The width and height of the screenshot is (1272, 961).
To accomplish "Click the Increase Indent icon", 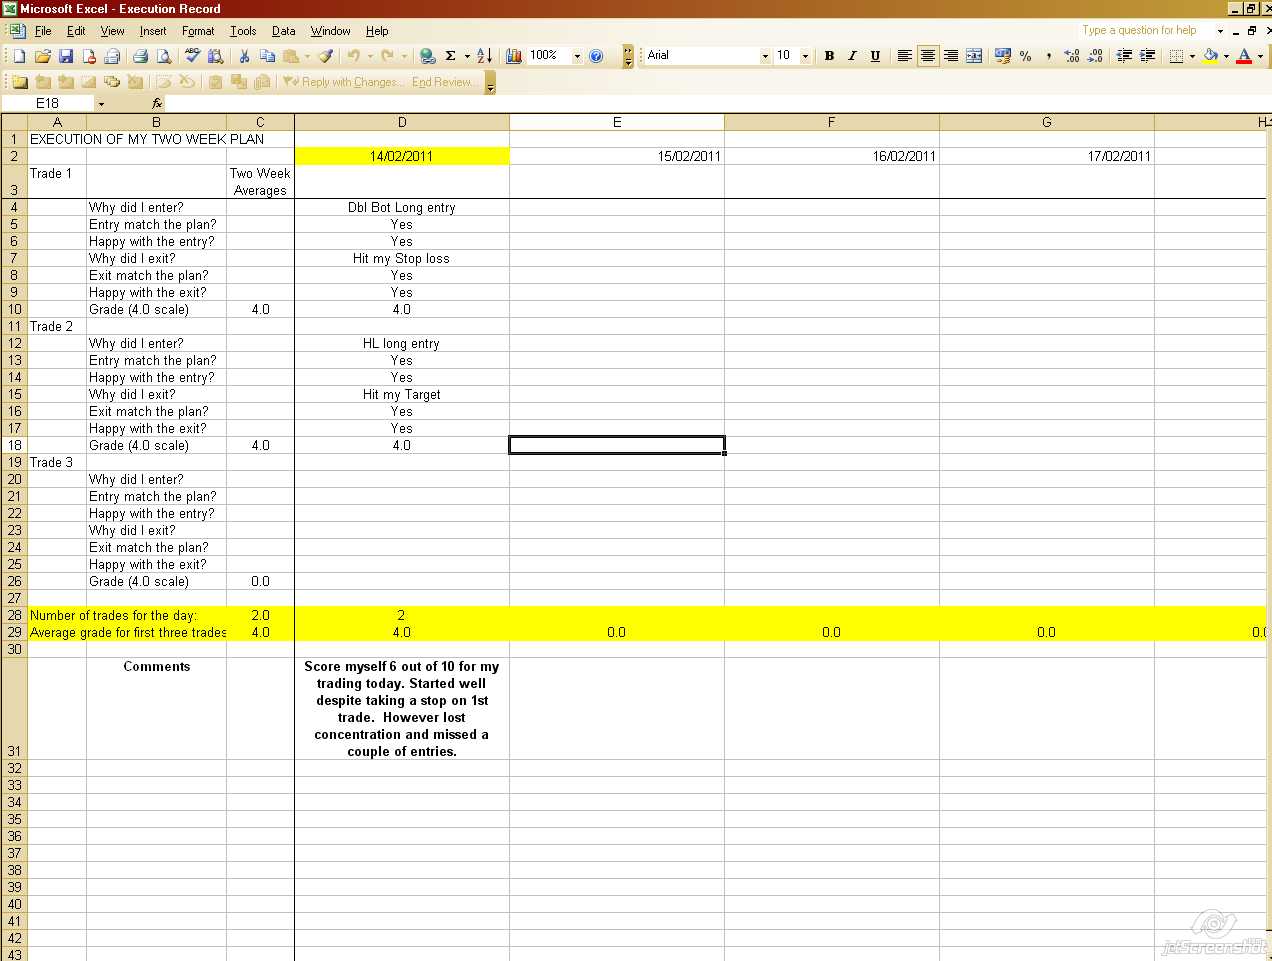I will pos(1147,56).
